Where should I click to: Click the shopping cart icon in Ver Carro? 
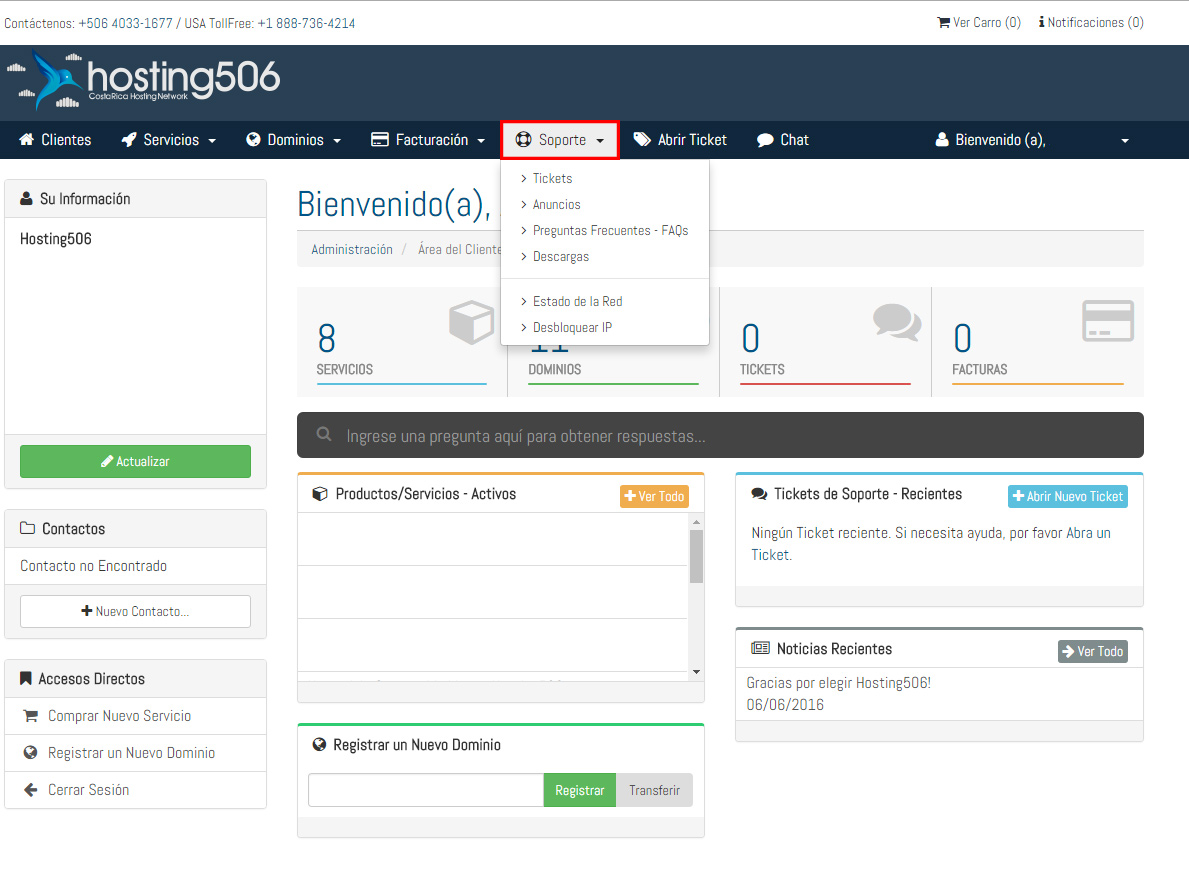[943, 22]
